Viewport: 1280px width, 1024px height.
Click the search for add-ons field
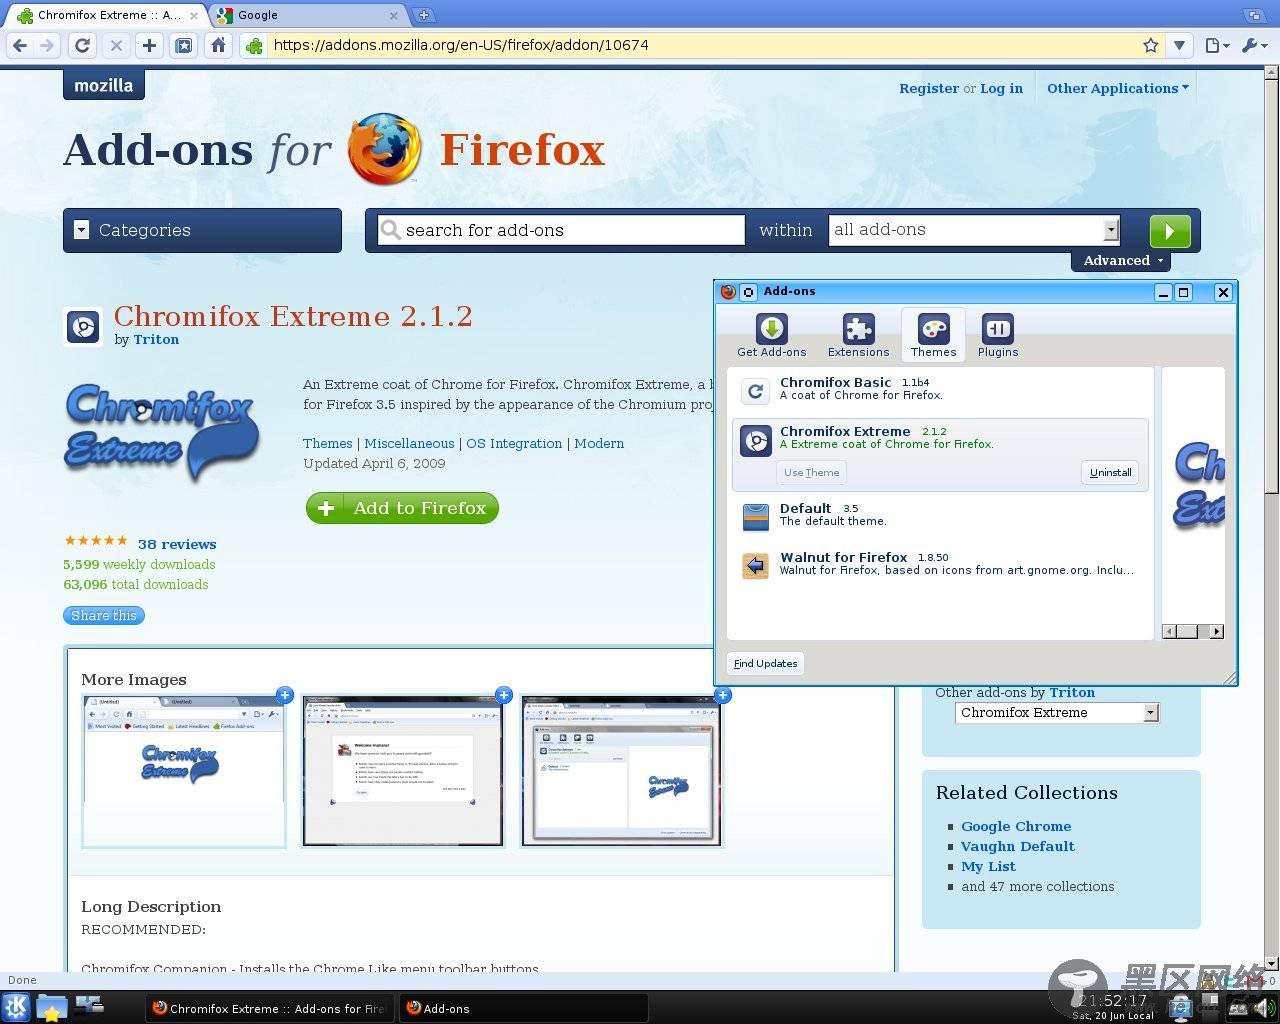point(561,230)
